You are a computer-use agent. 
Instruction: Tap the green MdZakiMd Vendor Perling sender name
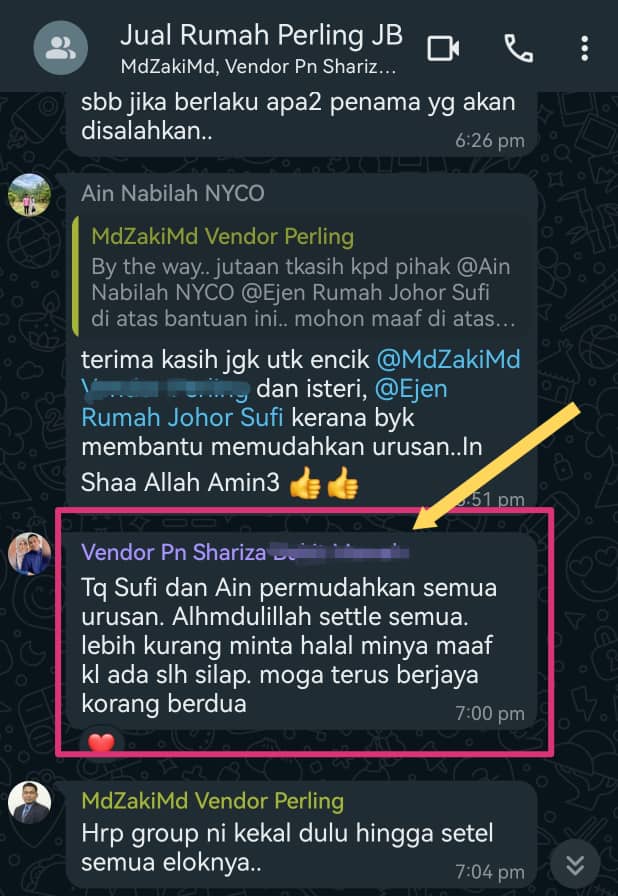(212, 801)
